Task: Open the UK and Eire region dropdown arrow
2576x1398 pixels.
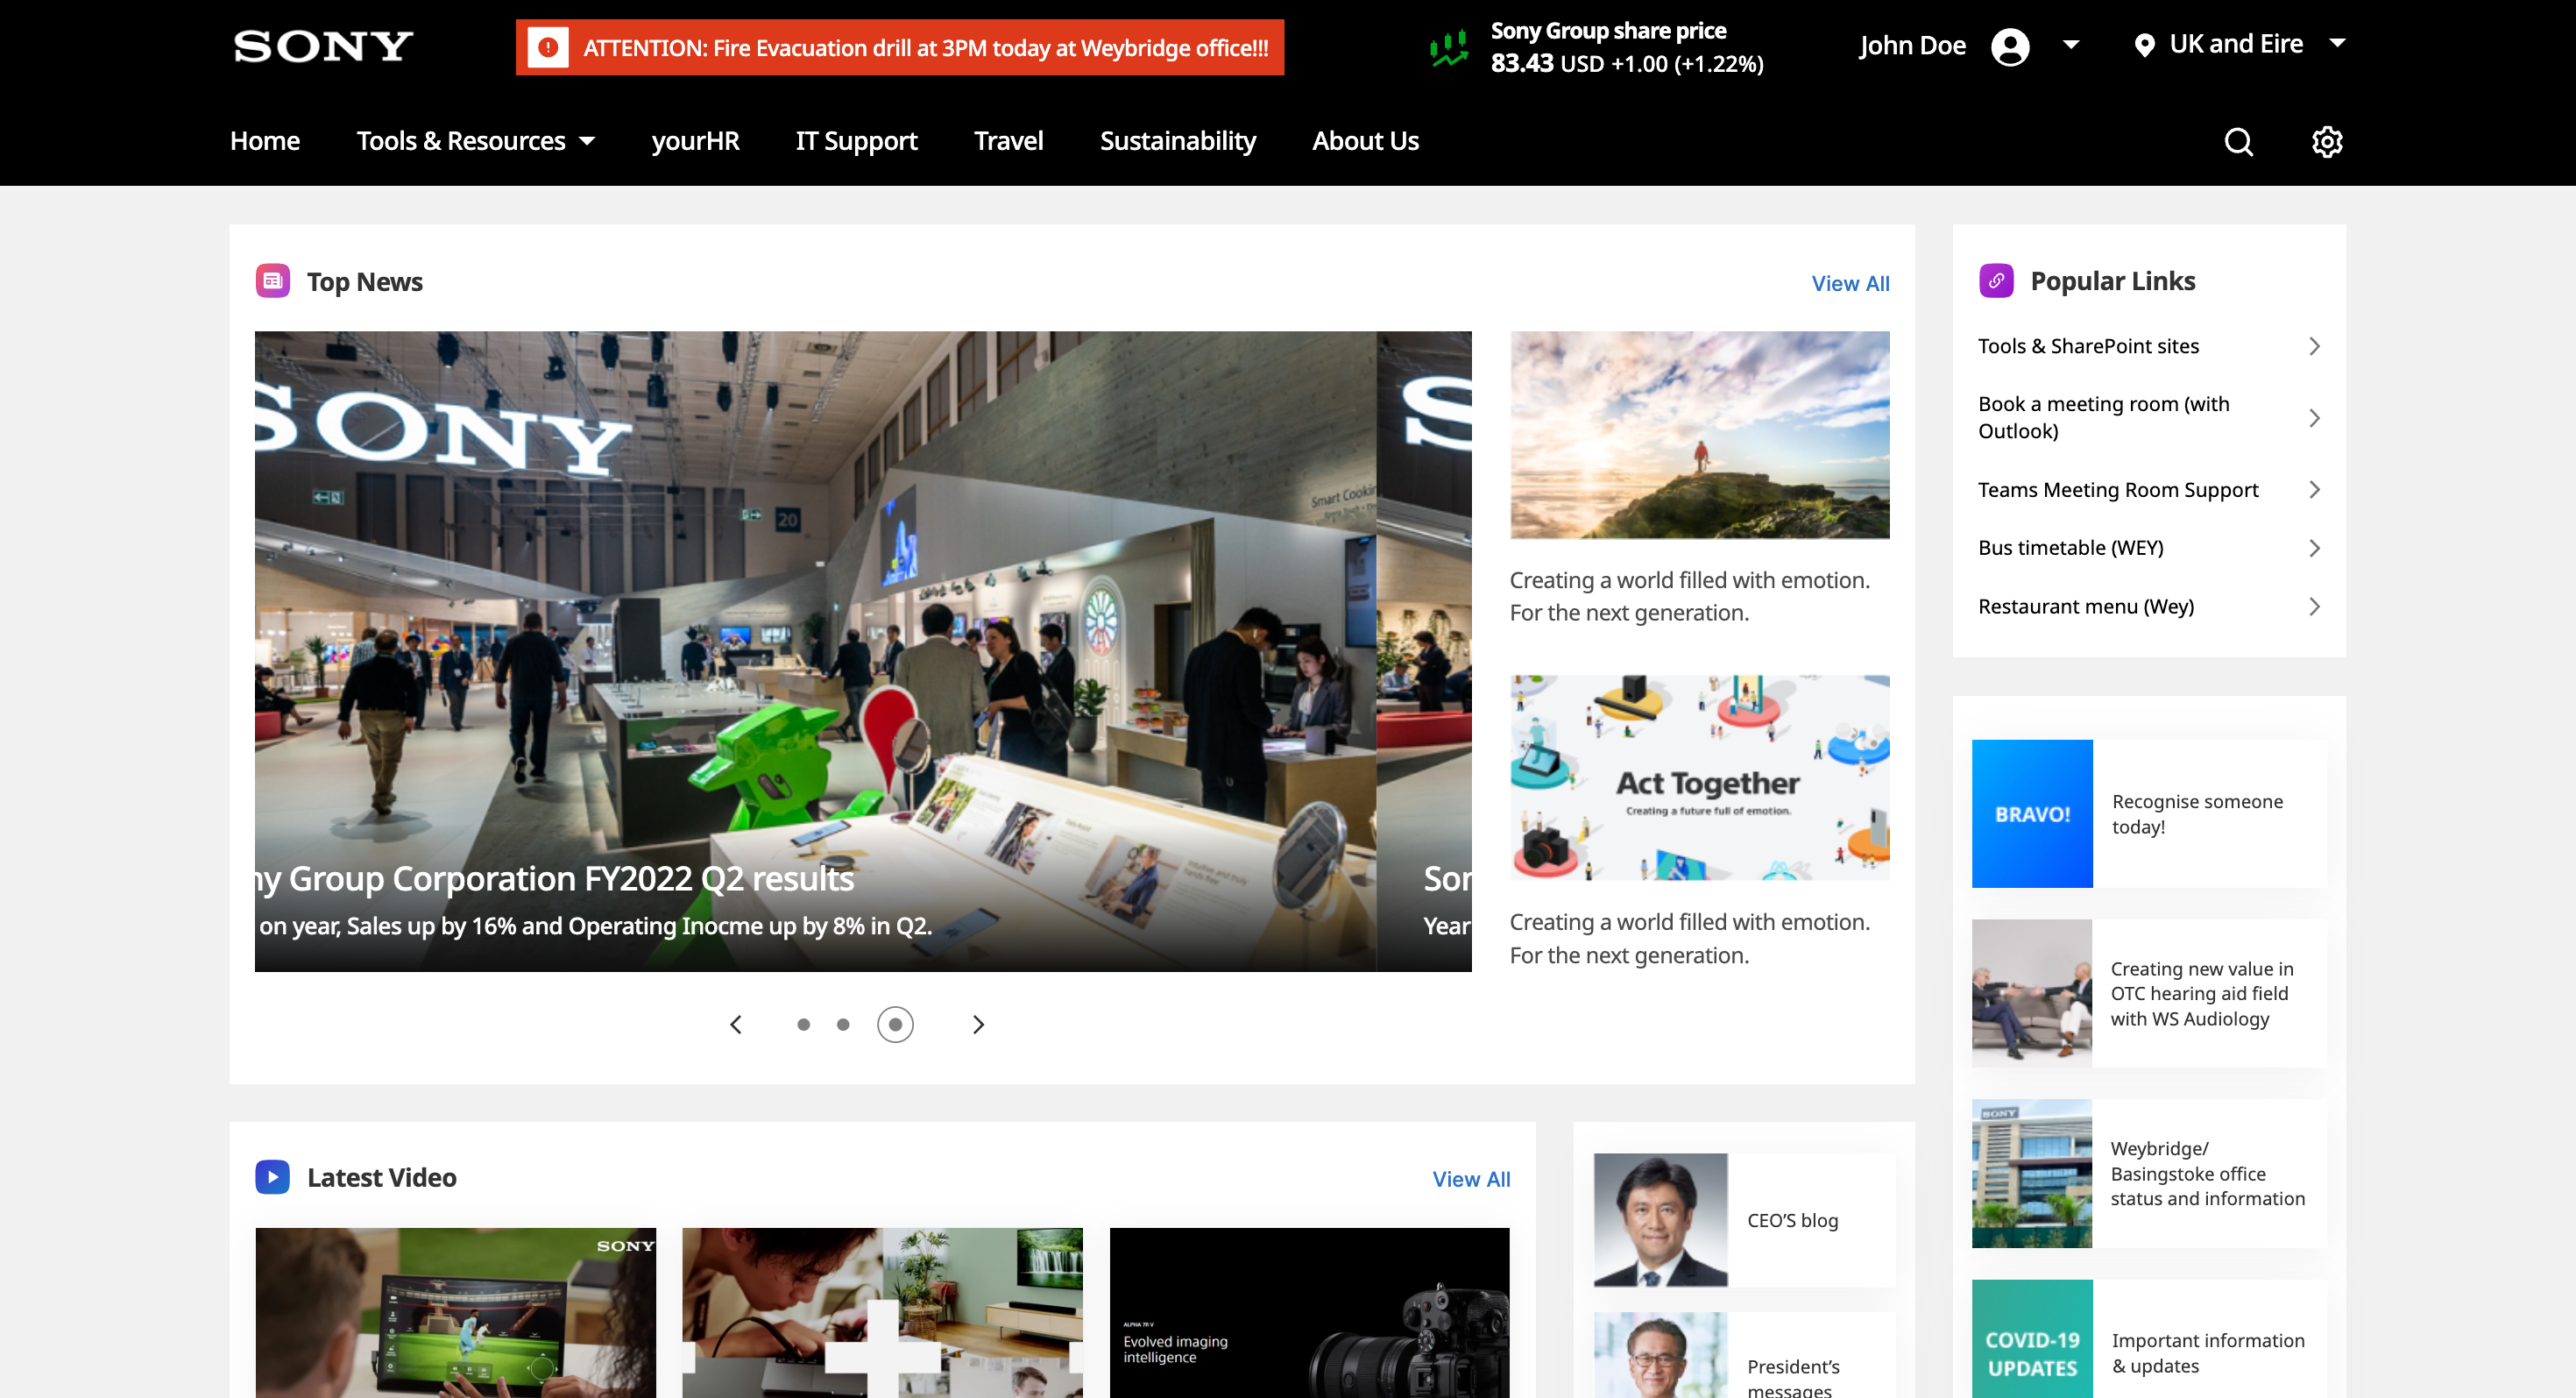Action: (2337, 43)
